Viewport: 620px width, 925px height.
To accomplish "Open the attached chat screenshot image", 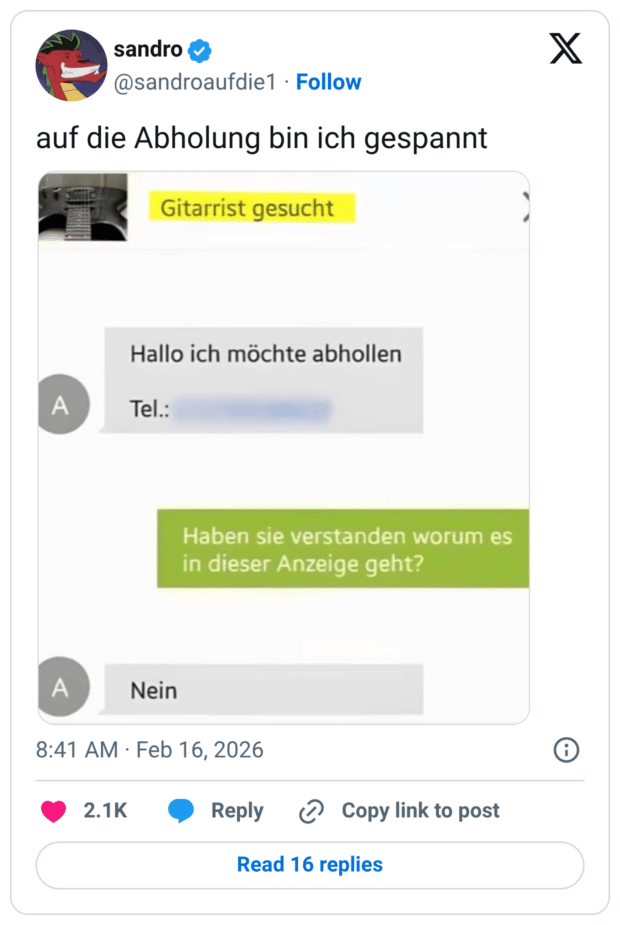I will tap(283, 450).
